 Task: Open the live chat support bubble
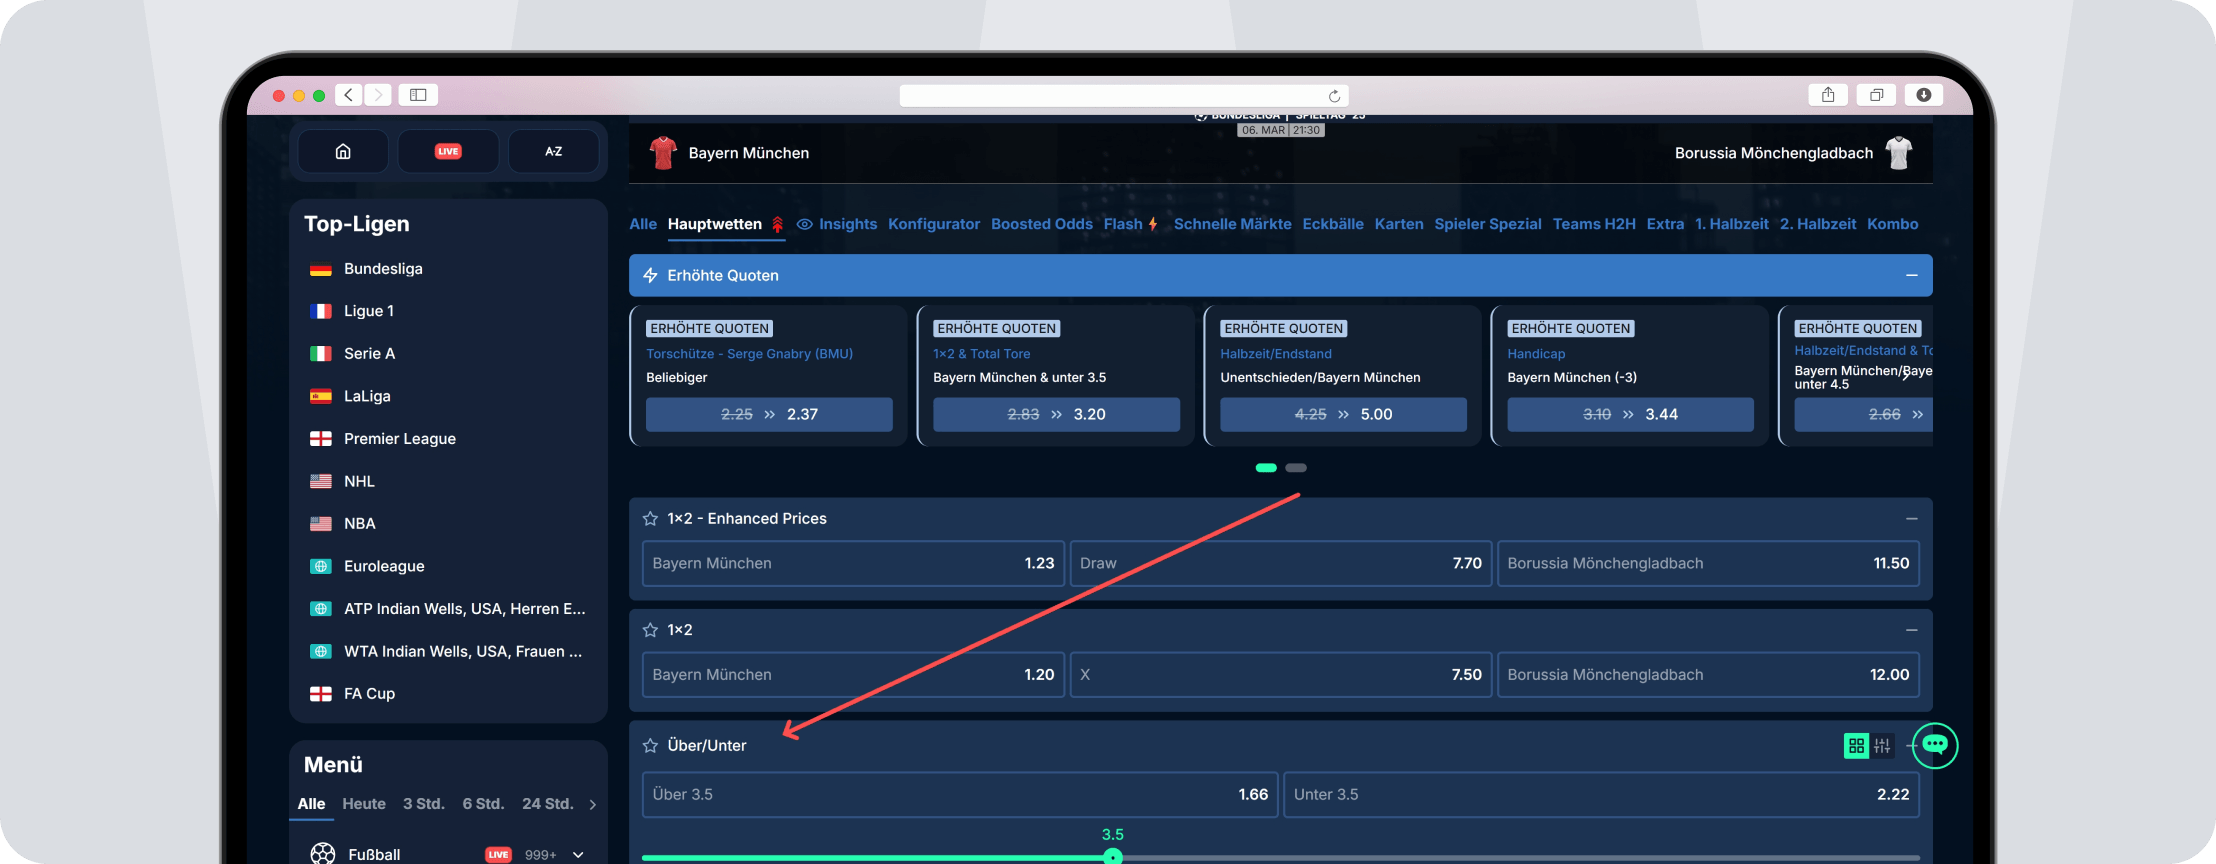pos(1934,745)
